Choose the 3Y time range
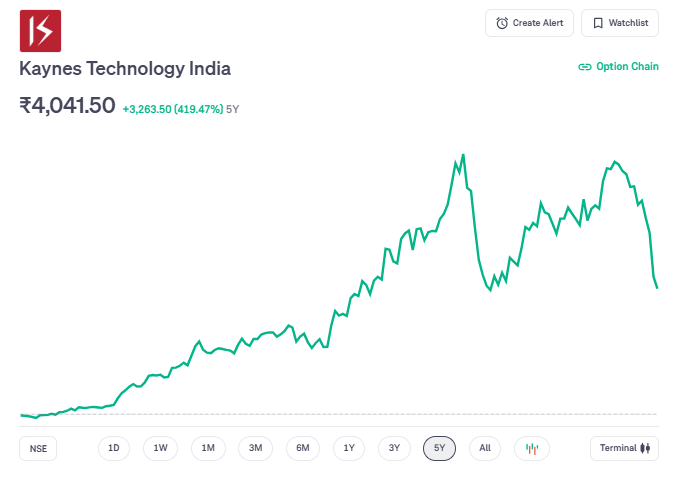Screen dimensions: 678x486 [x=394, y=448]
